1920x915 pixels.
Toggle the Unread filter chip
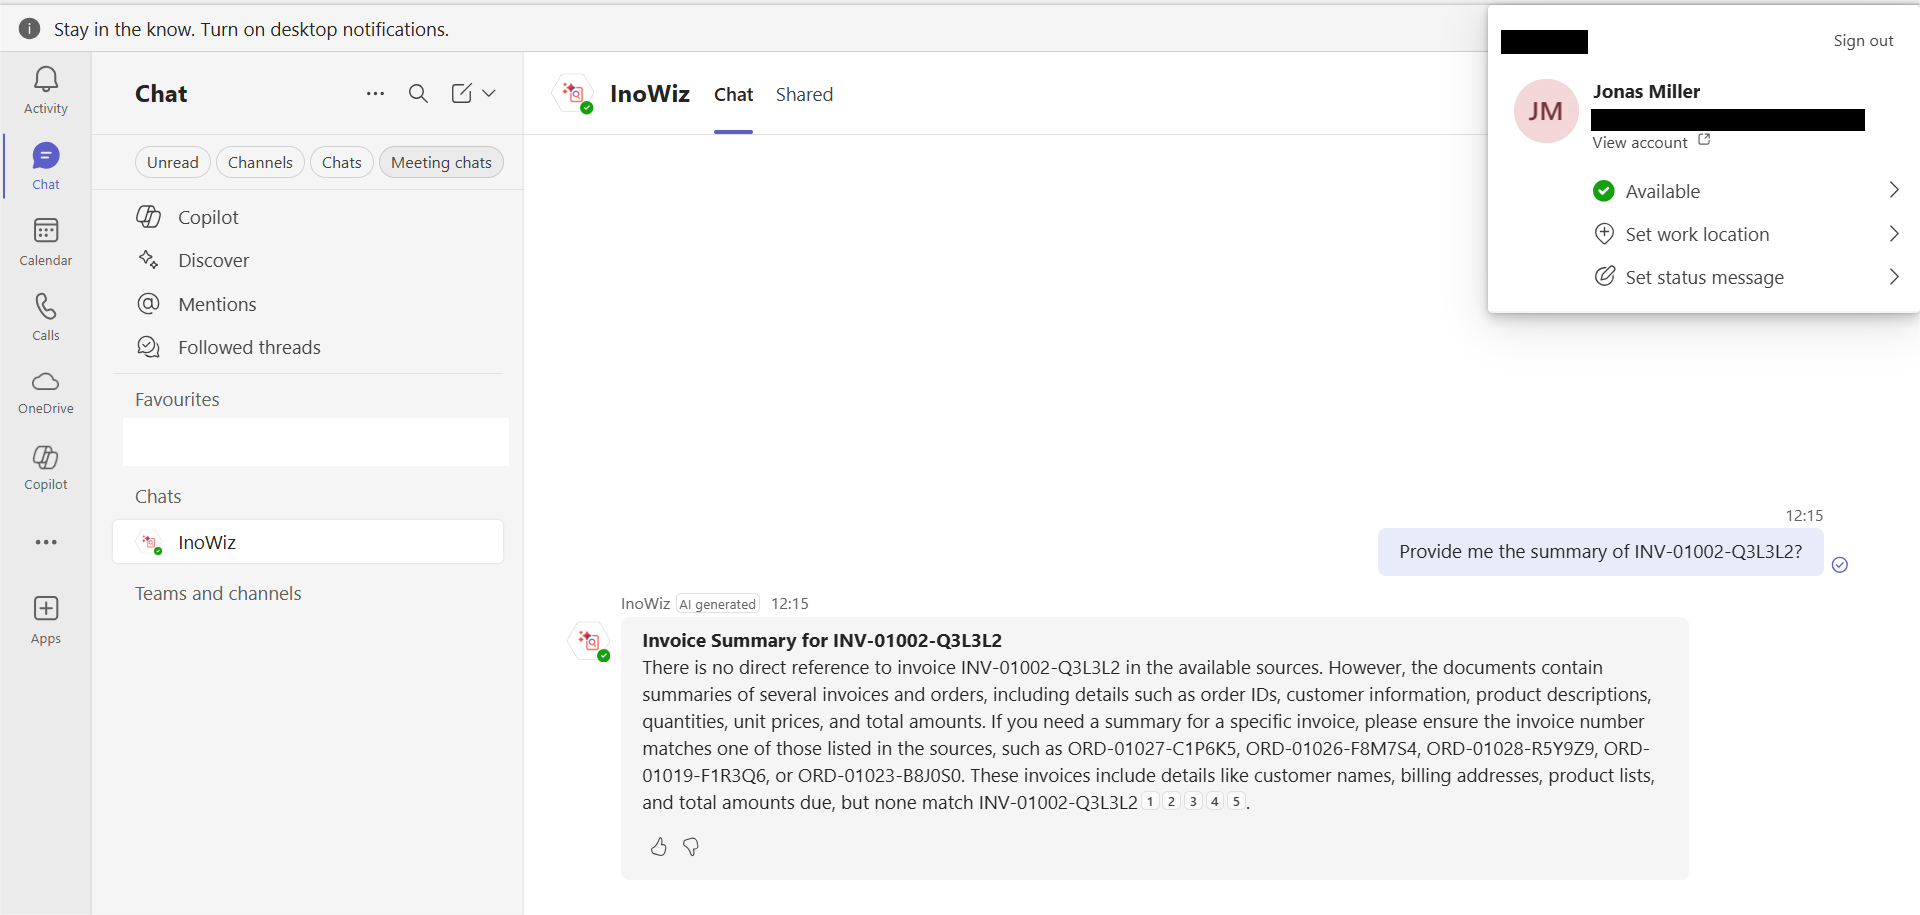click(173, 163)
